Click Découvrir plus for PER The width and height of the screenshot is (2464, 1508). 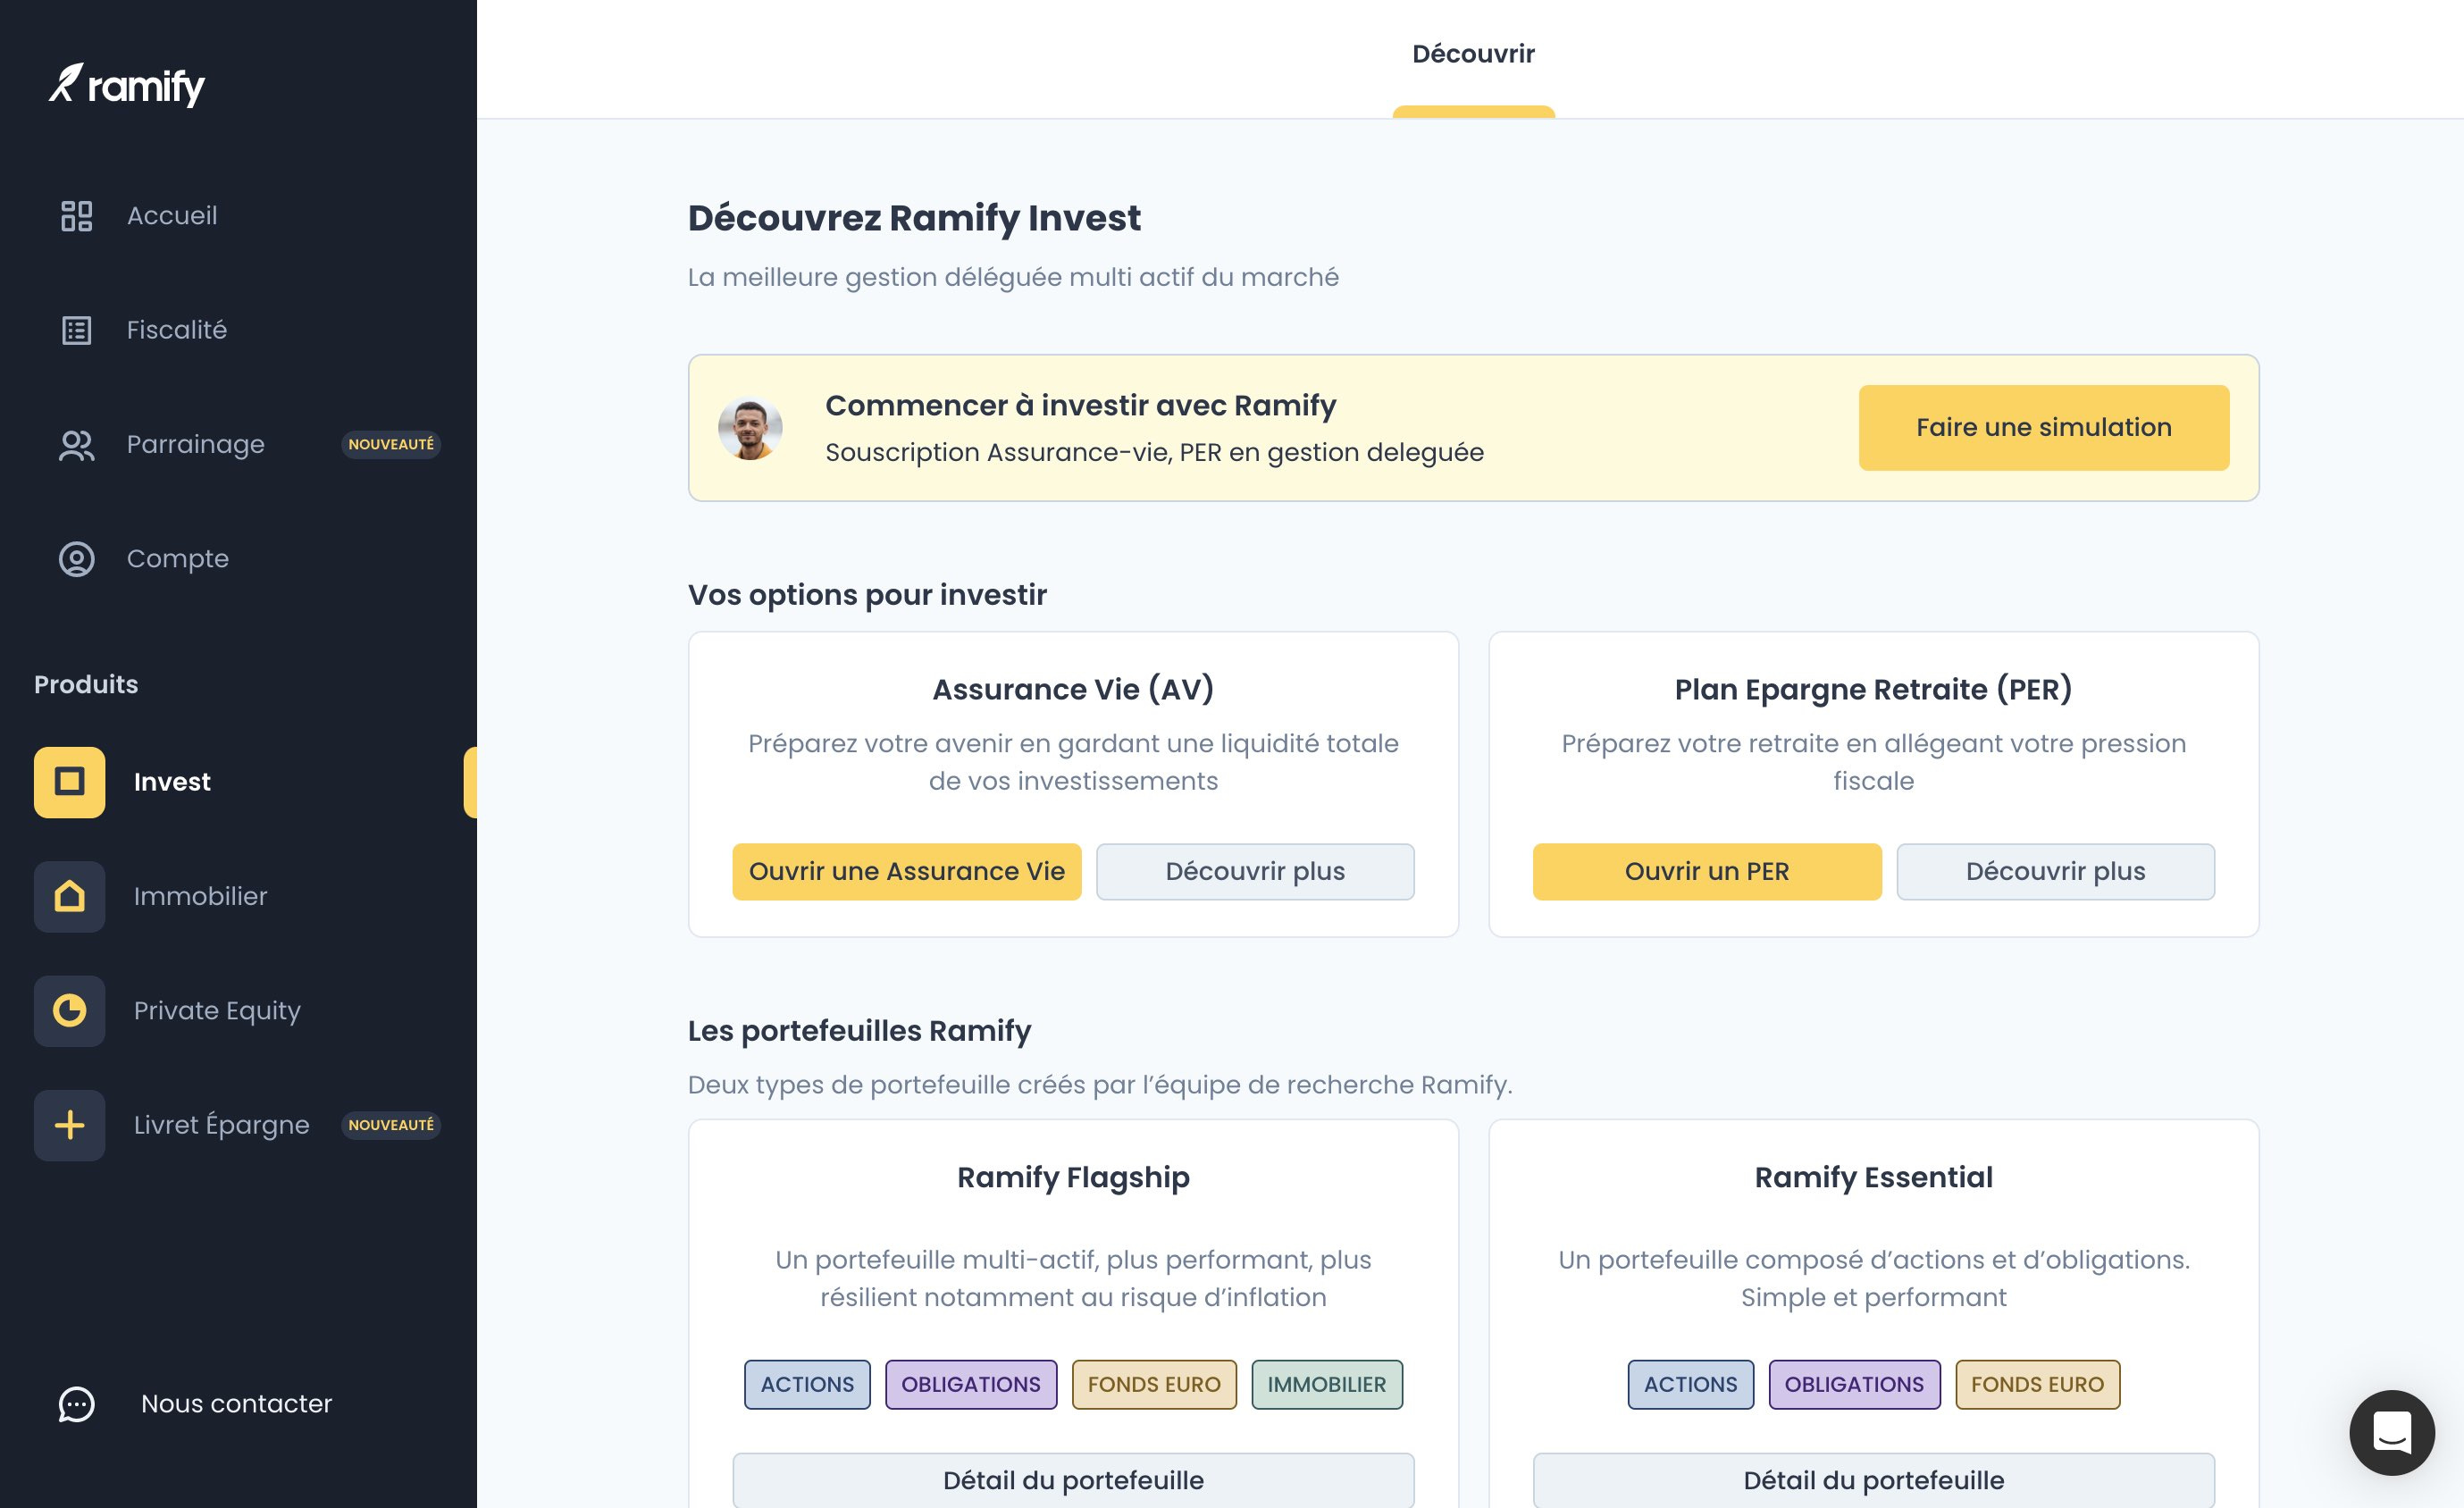click(2055, 872)
